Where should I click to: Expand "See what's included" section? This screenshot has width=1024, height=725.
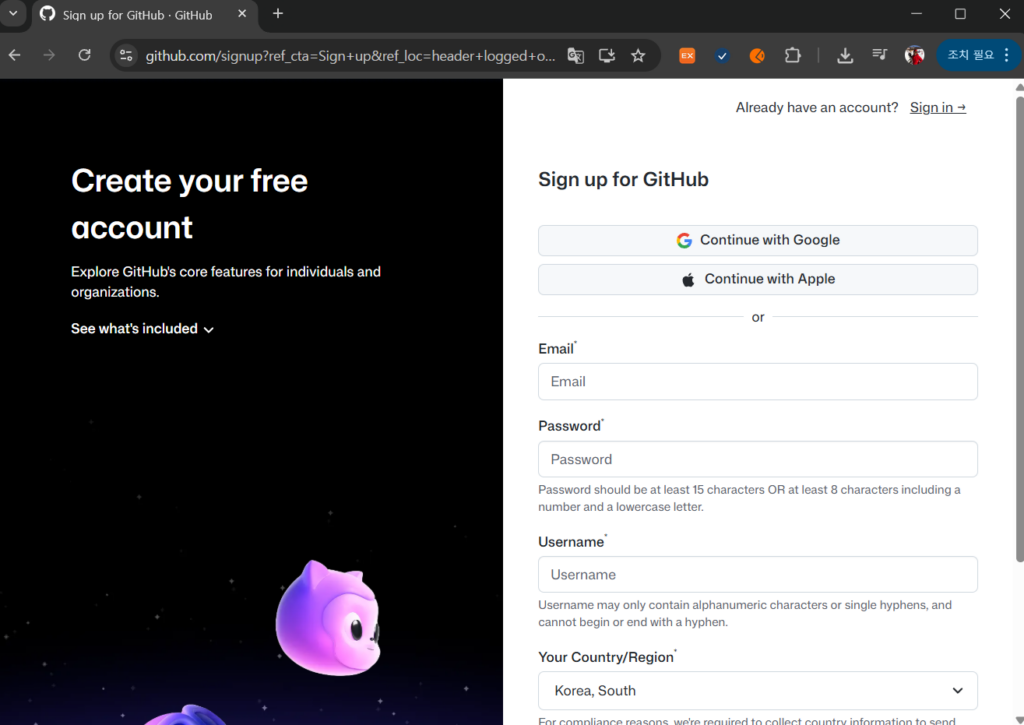(x=142, y=329)
